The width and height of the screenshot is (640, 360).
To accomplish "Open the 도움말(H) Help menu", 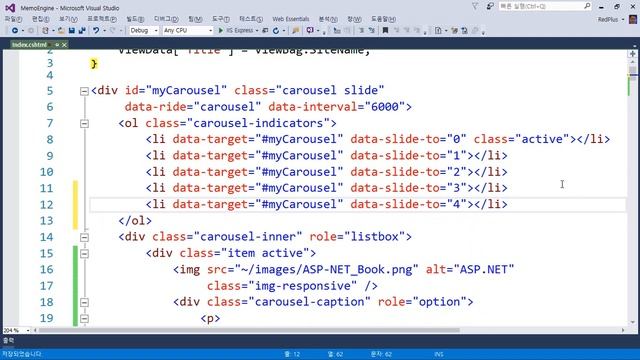I will point(383,19).
